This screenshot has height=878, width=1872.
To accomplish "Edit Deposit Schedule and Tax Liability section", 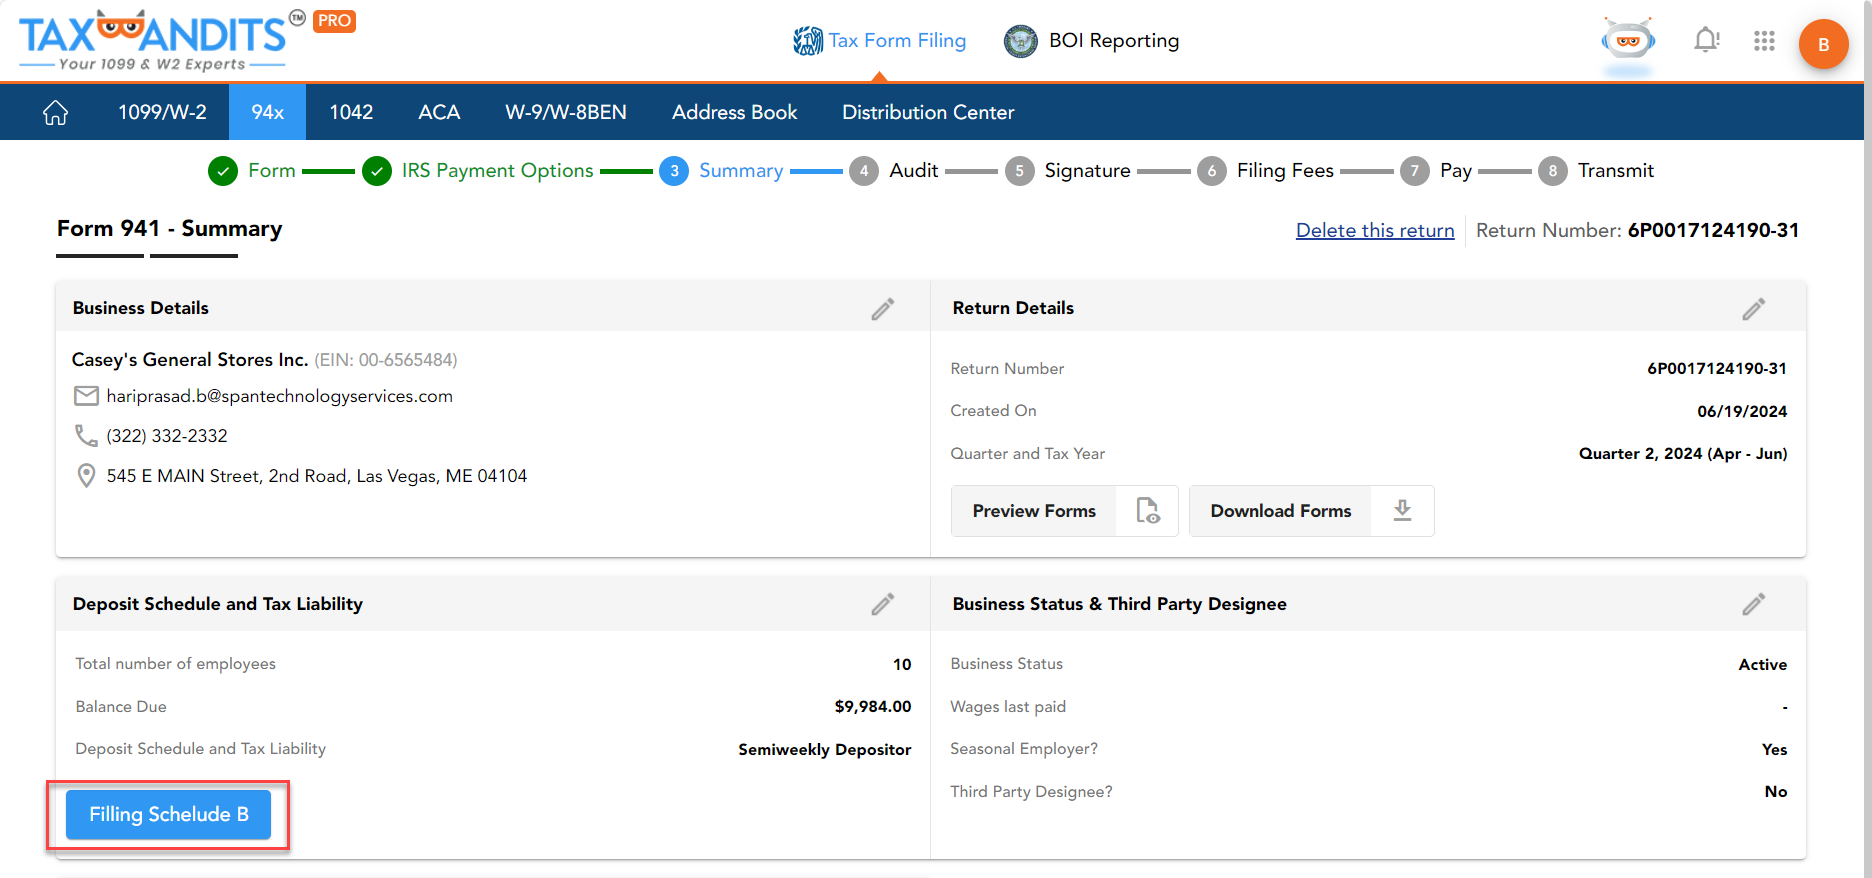I will pos(882,604).
